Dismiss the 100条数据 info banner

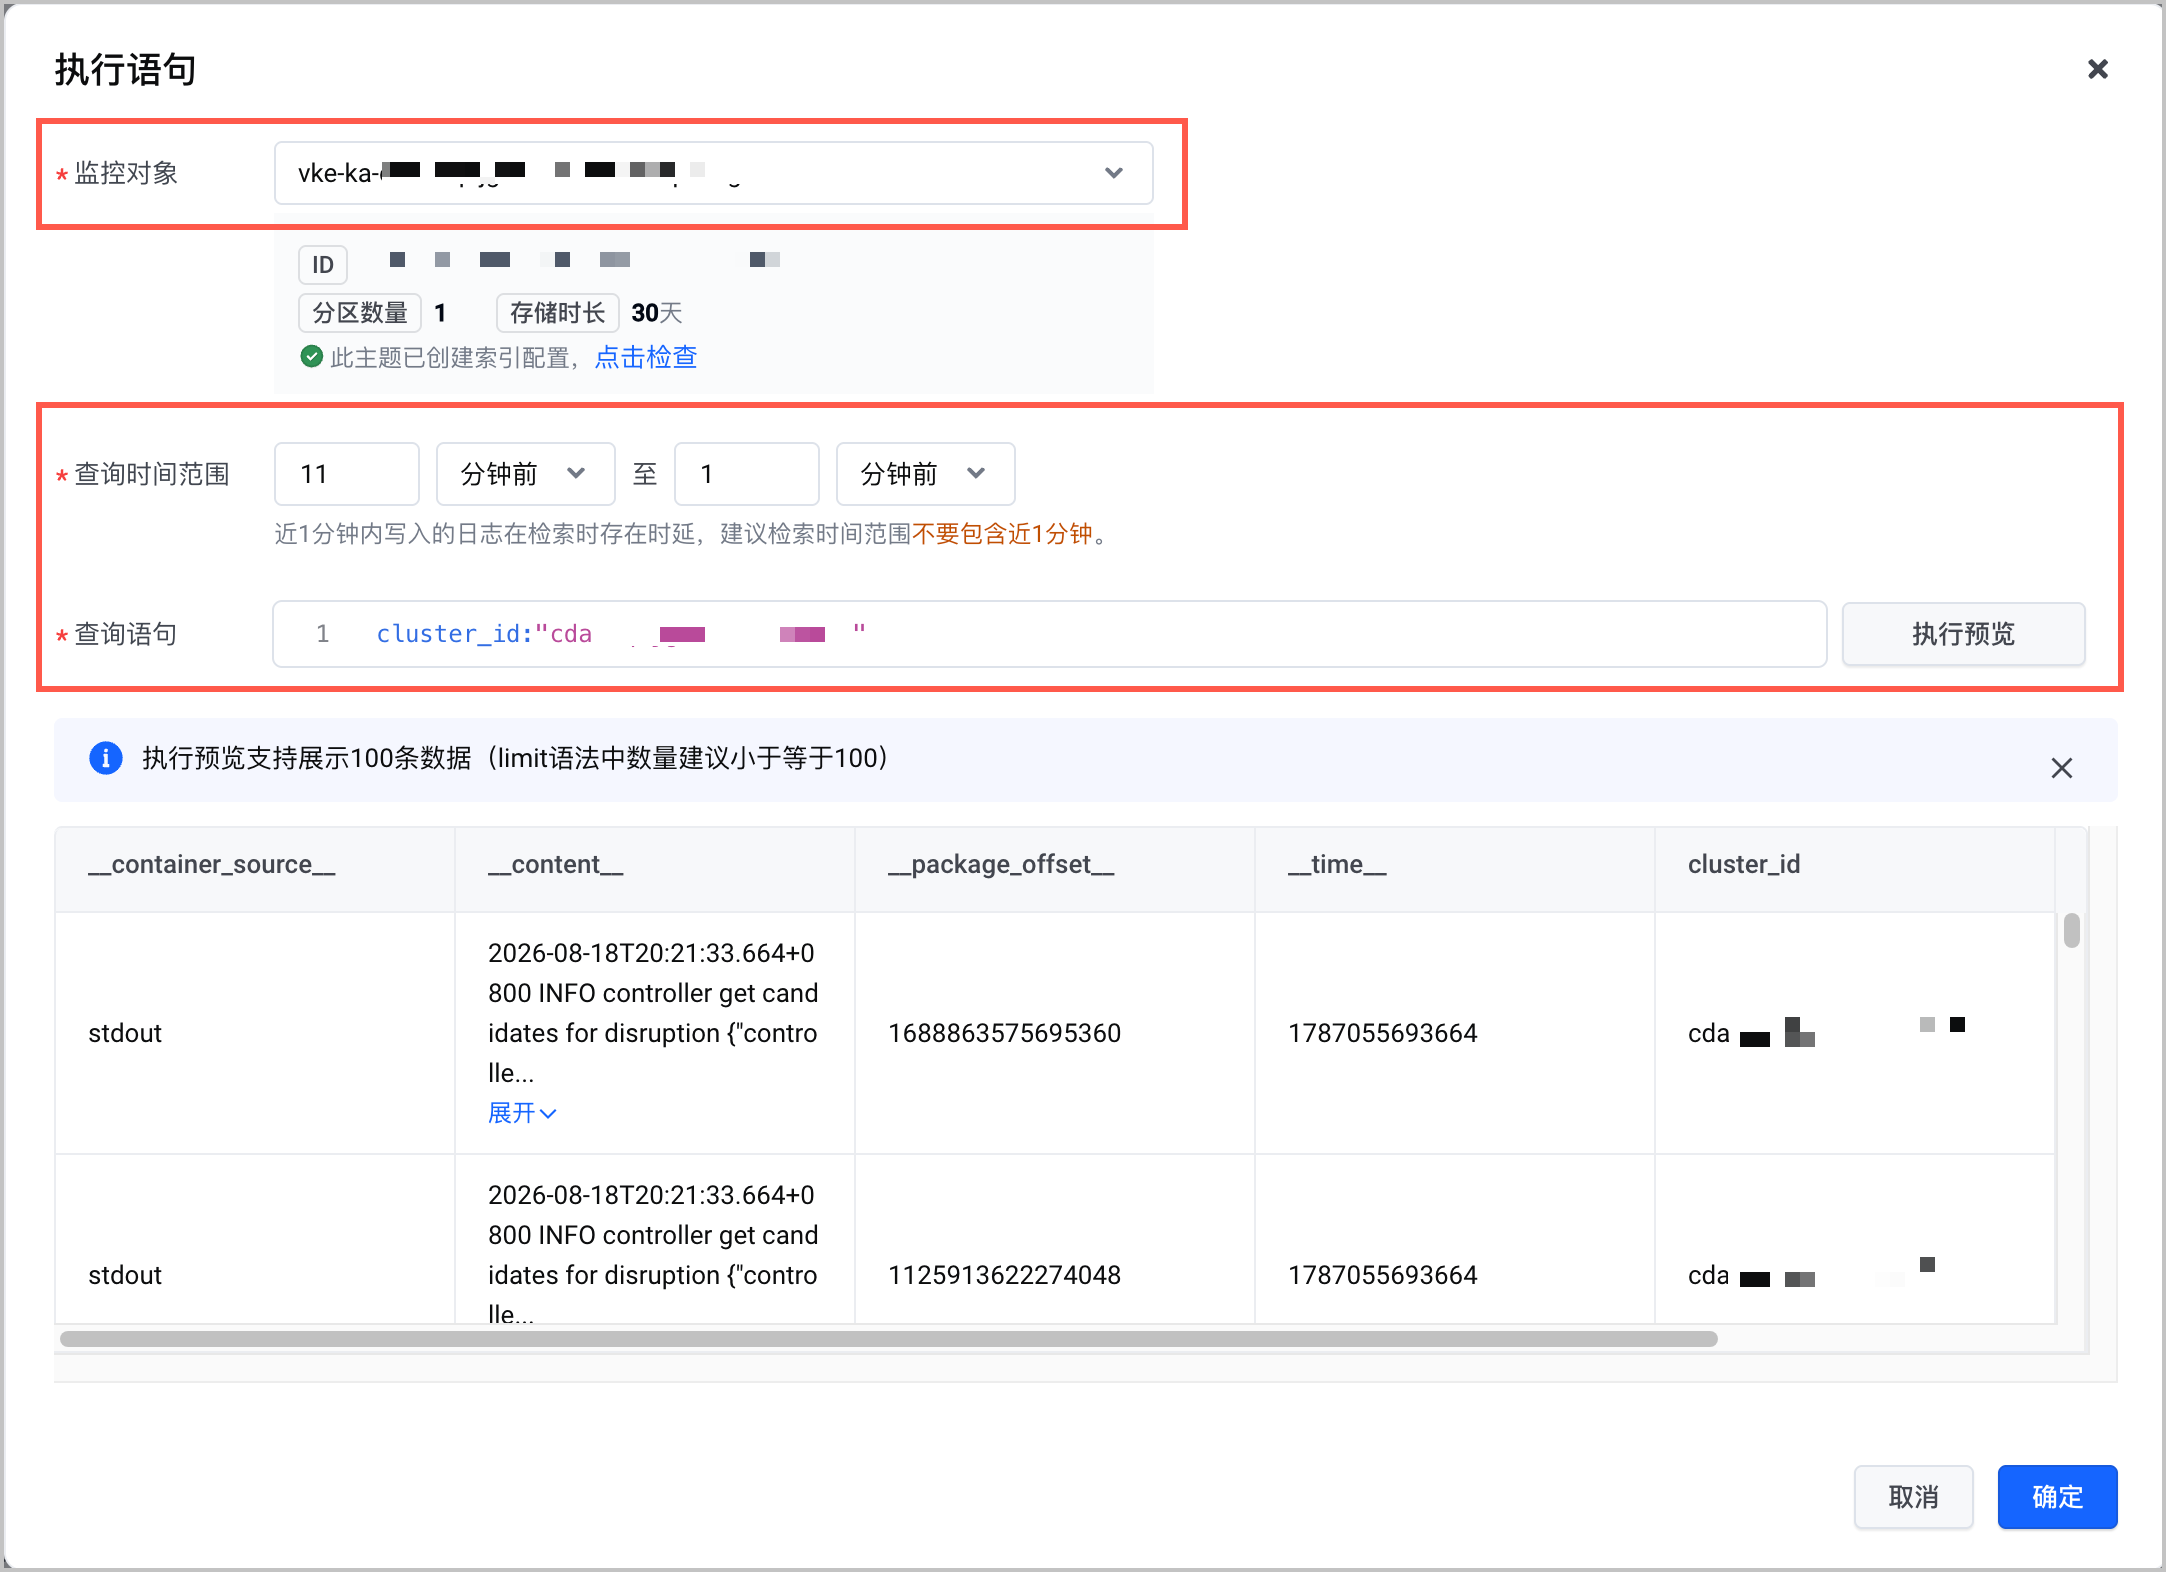(2061, 768)
